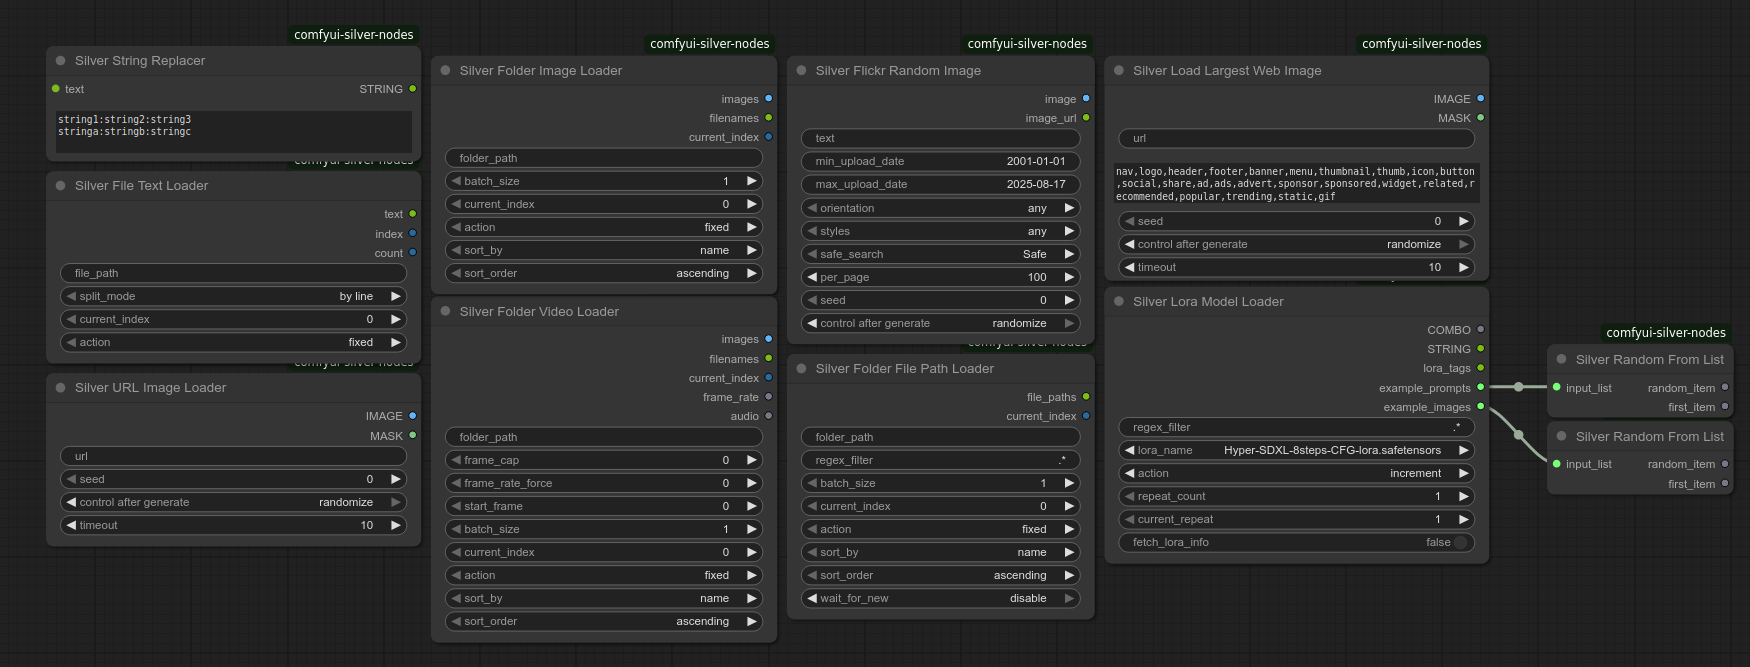Screen dimensions: 1750x667
Task: Increase seed on Silver Flickr Random Image
Action: coord(1070,301)
